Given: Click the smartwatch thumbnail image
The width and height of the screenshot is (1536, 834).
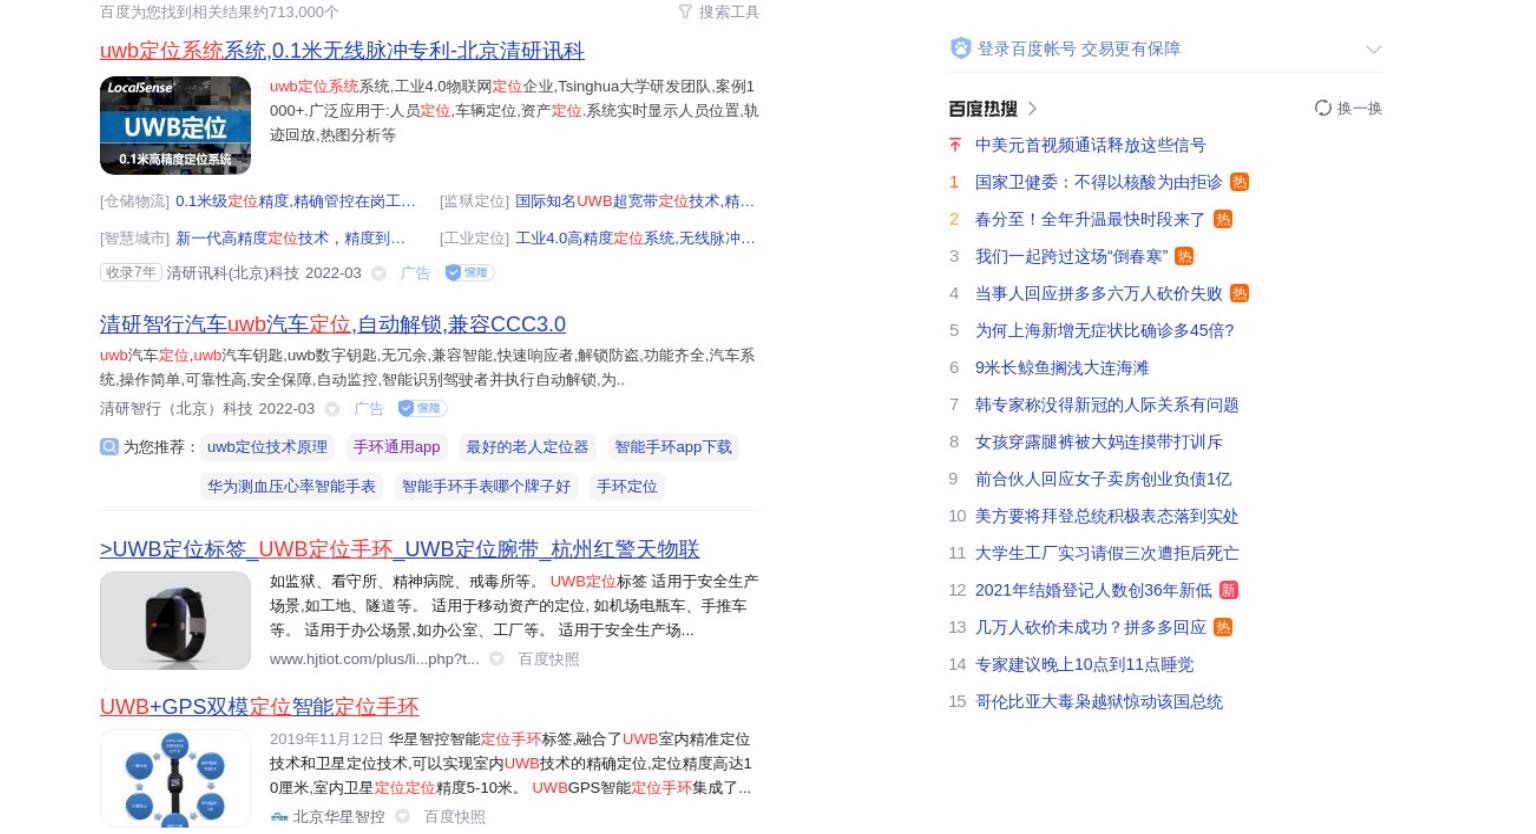Looking at the screenshot, I should tap(175, 620).
